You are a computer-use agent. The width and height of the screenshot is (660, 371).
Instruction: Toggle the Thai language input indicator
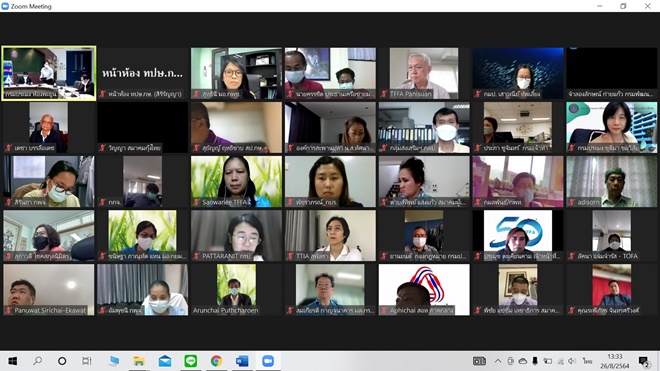tap(587, 361)
